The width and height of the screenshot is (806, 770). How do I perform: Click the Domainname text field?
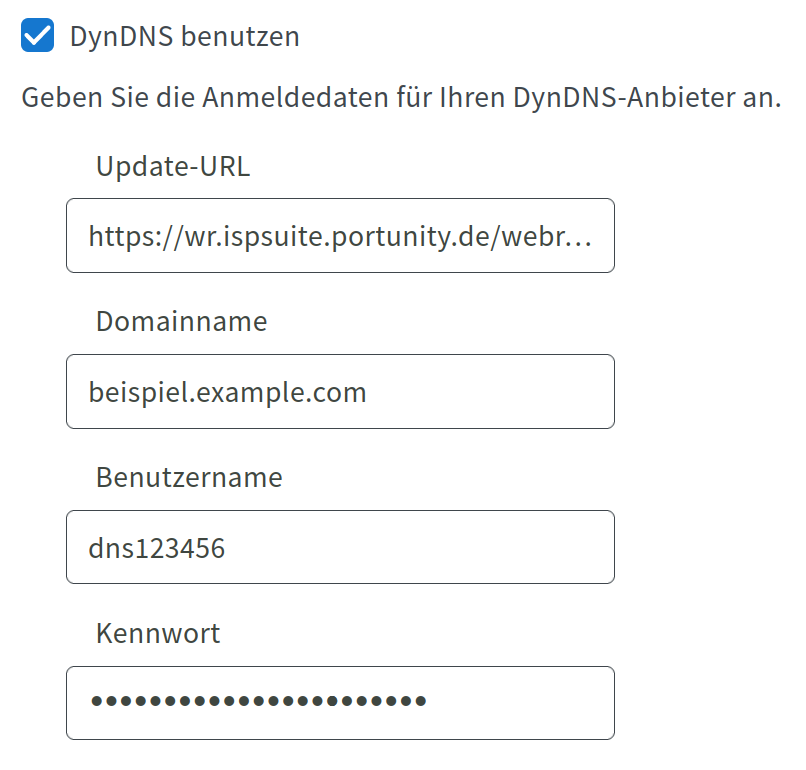tap(340, 392)
